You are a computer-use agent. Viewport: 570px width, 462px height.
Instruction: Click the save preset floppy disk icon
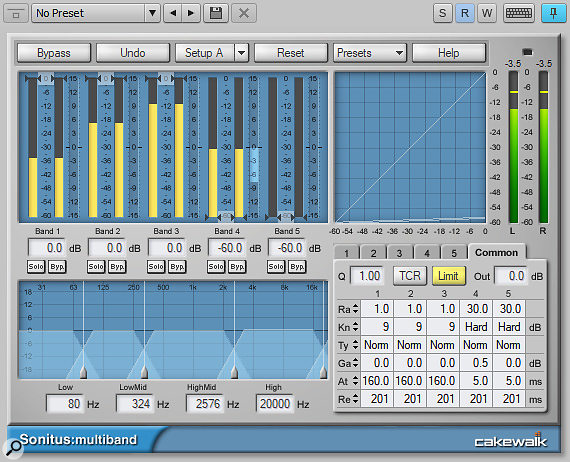(x=216, y=13)
